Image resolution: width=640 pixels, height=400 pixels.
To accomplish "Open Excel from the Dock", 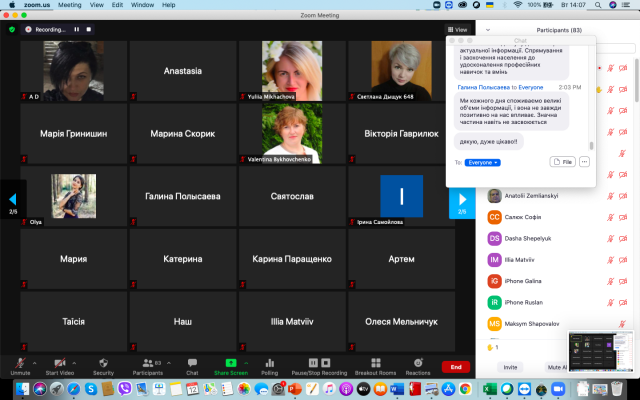I will (489, 389).
